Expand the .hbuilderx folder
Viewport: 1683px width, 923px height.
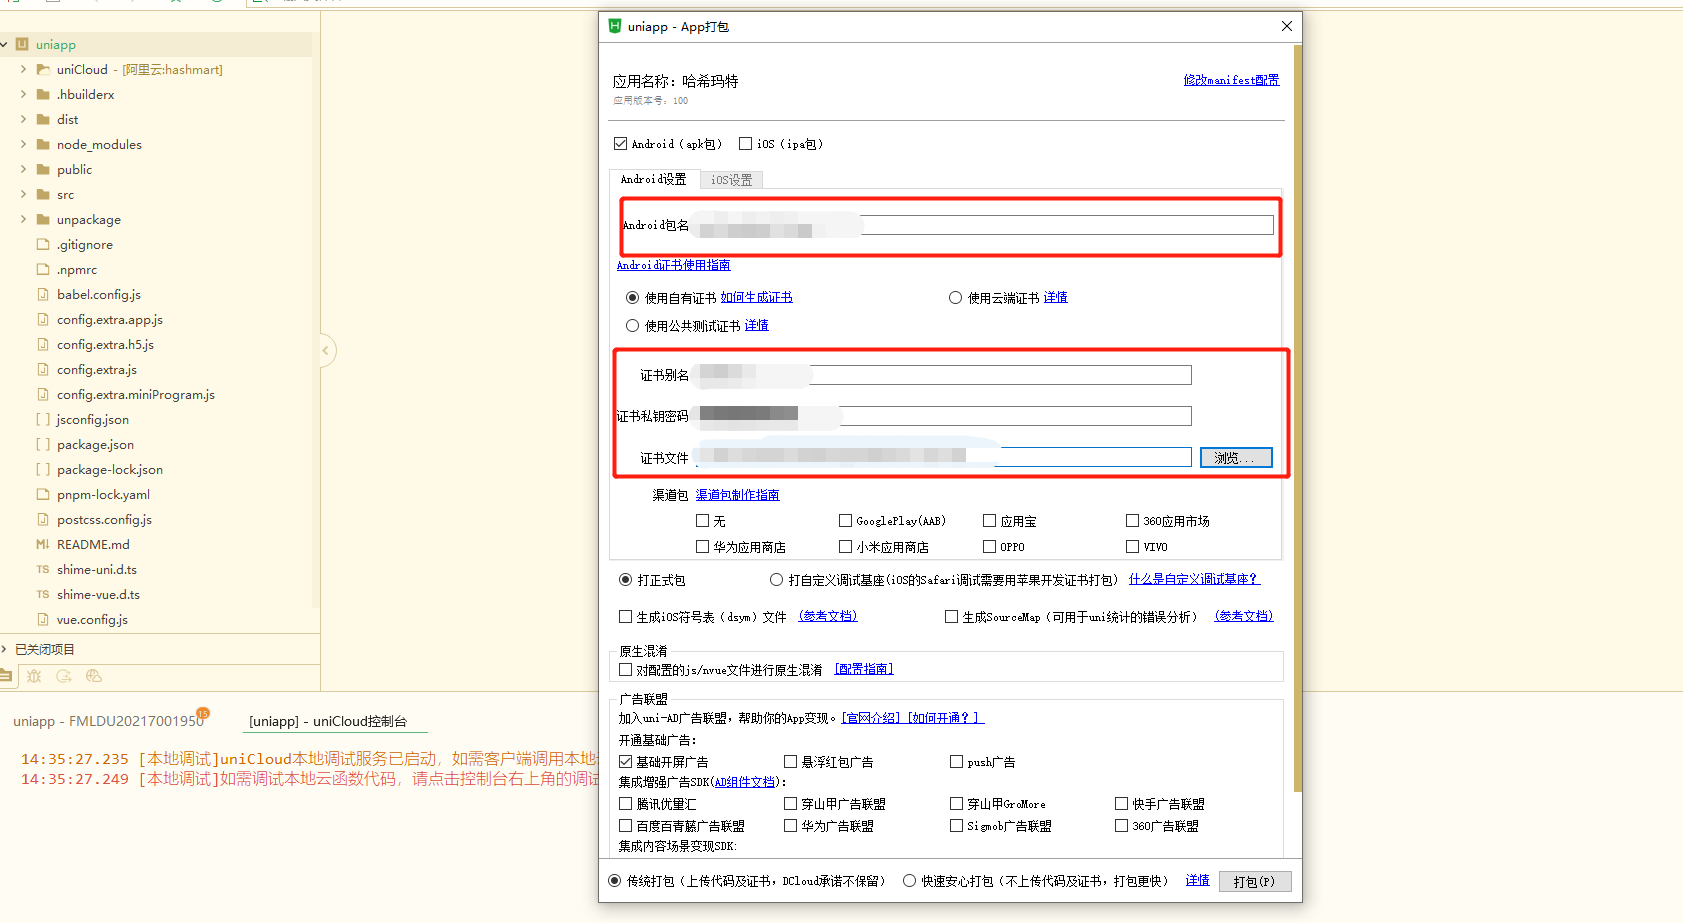(24, 95)
